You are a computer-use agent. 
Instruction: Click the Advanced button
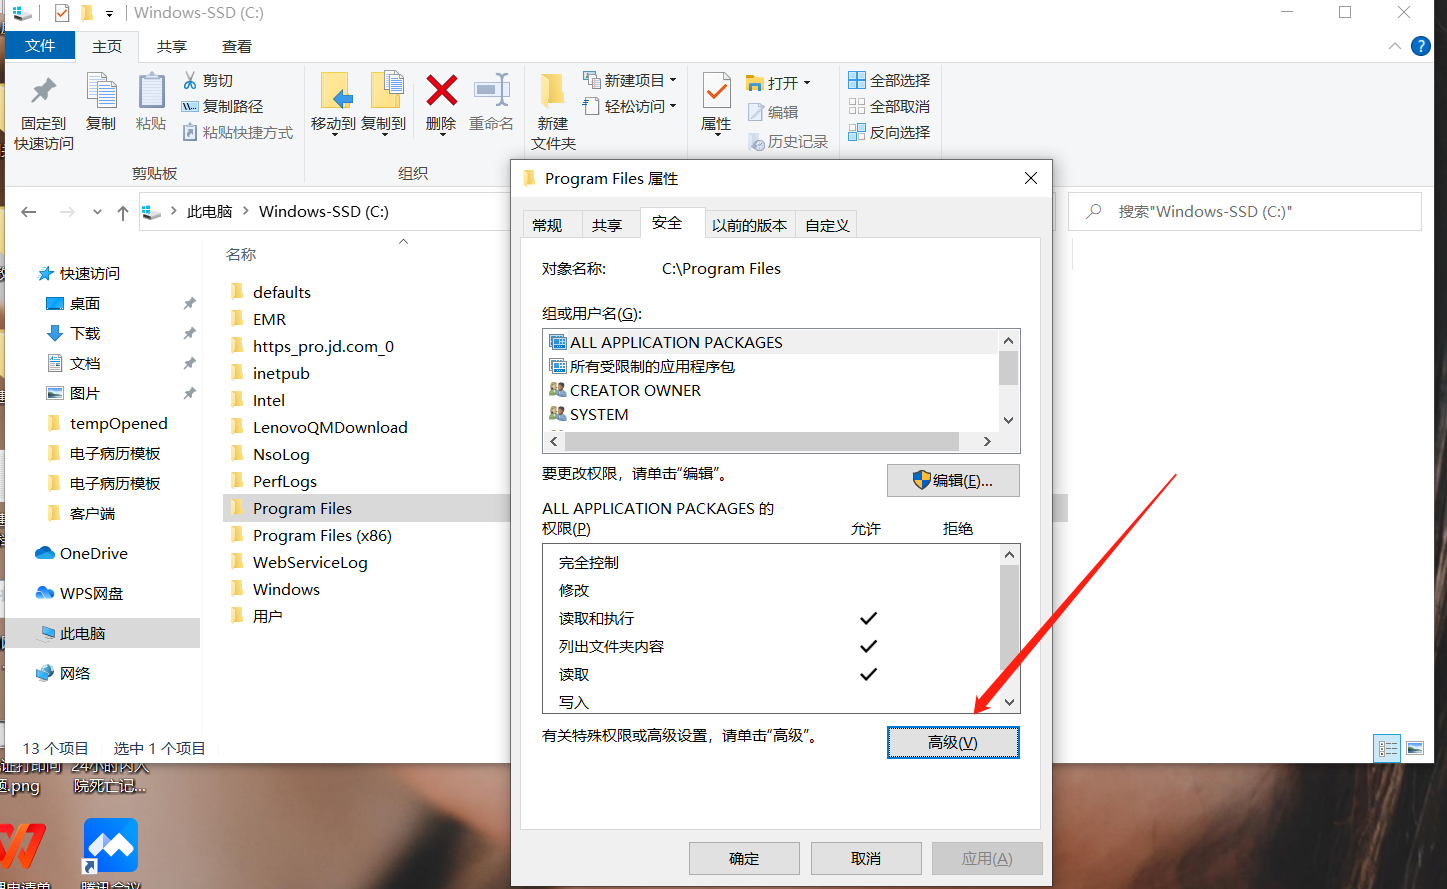pyautogui.click(x=953, y=742)
